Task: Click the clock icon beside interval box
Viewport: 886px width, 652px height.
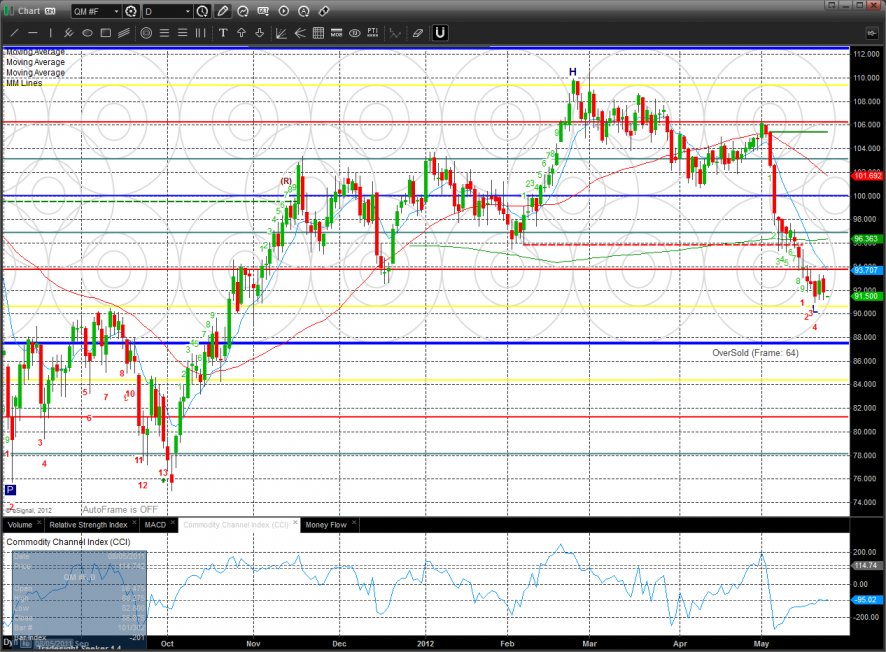Action: click(203, 11)
